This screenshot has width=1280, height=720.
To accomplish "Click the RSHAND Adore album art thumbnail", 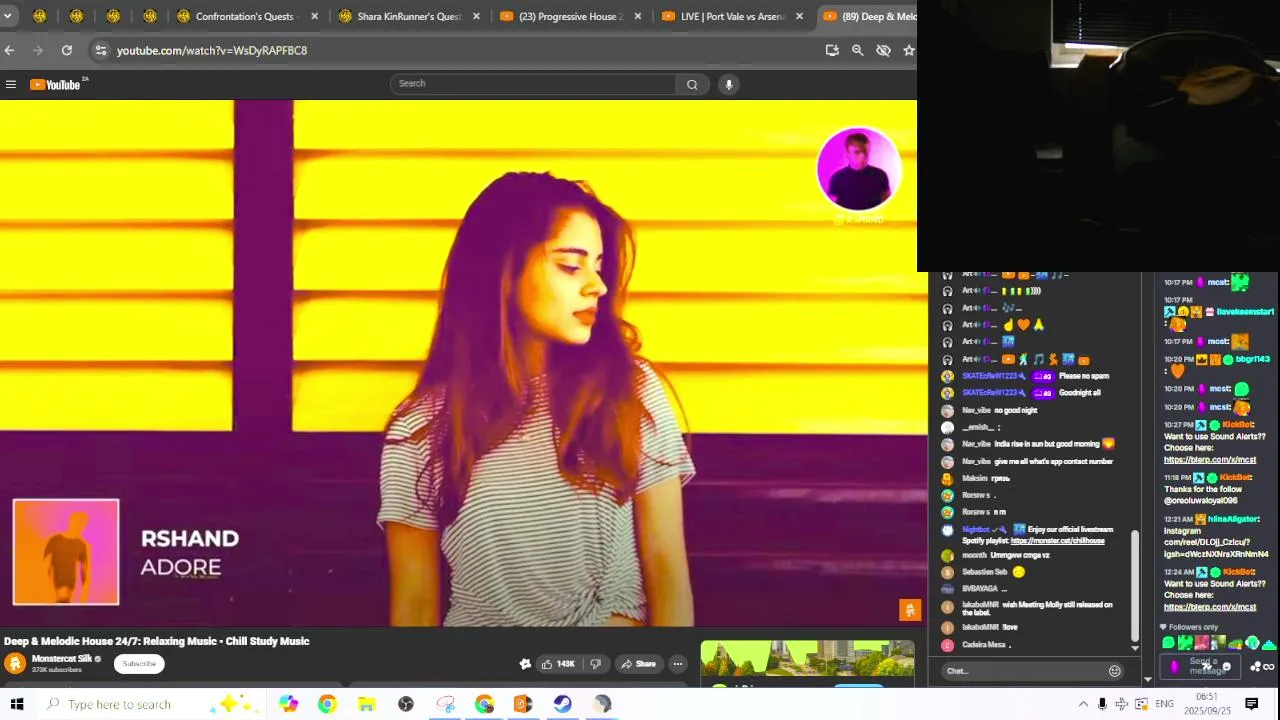I will point(66,552).
